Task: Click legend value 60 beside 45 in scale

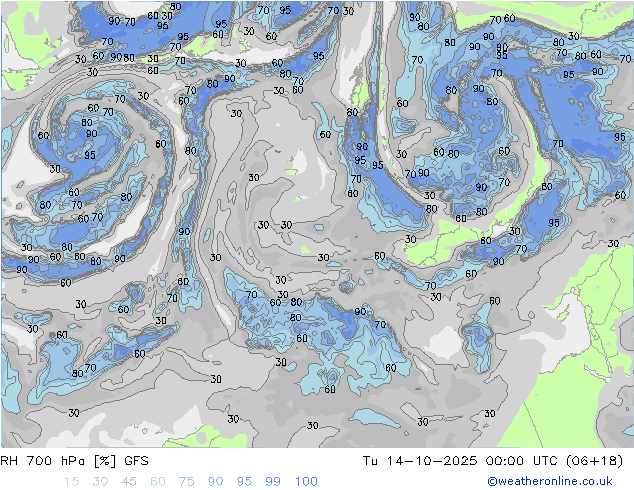Action: click(158, 482)
